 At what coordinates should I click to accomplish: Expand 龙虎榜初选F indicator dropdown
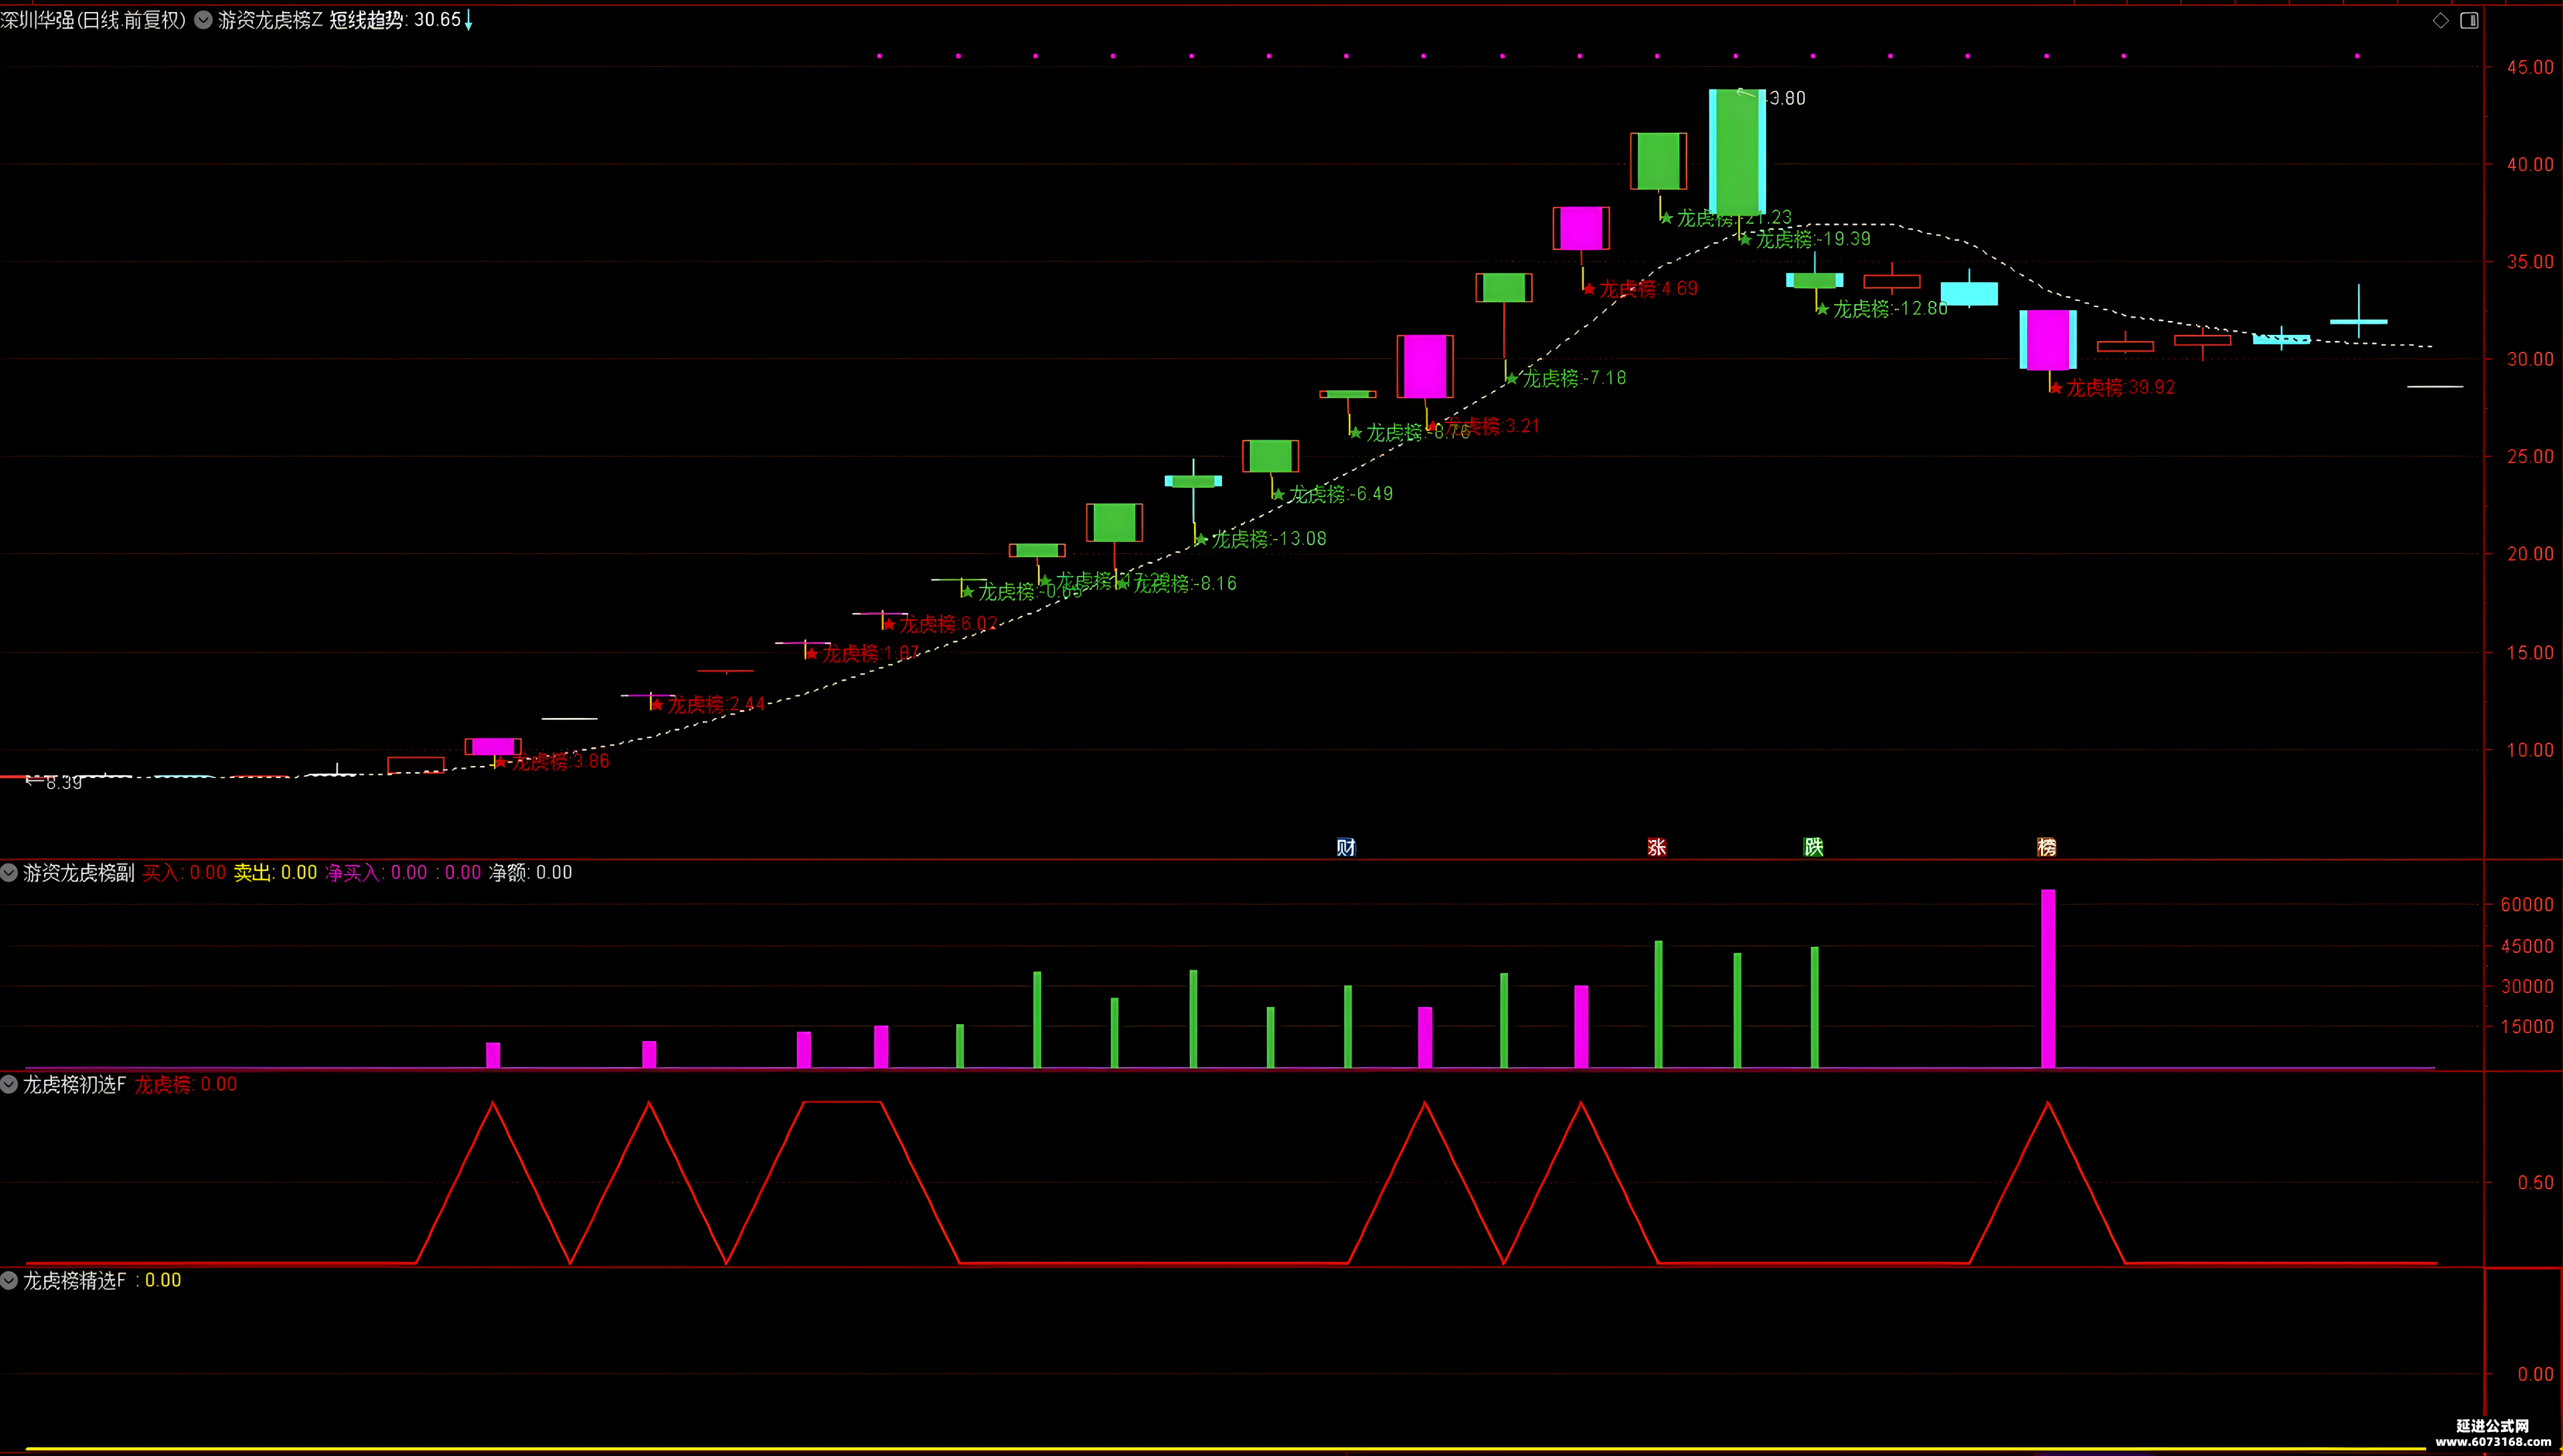point(9,1084)
